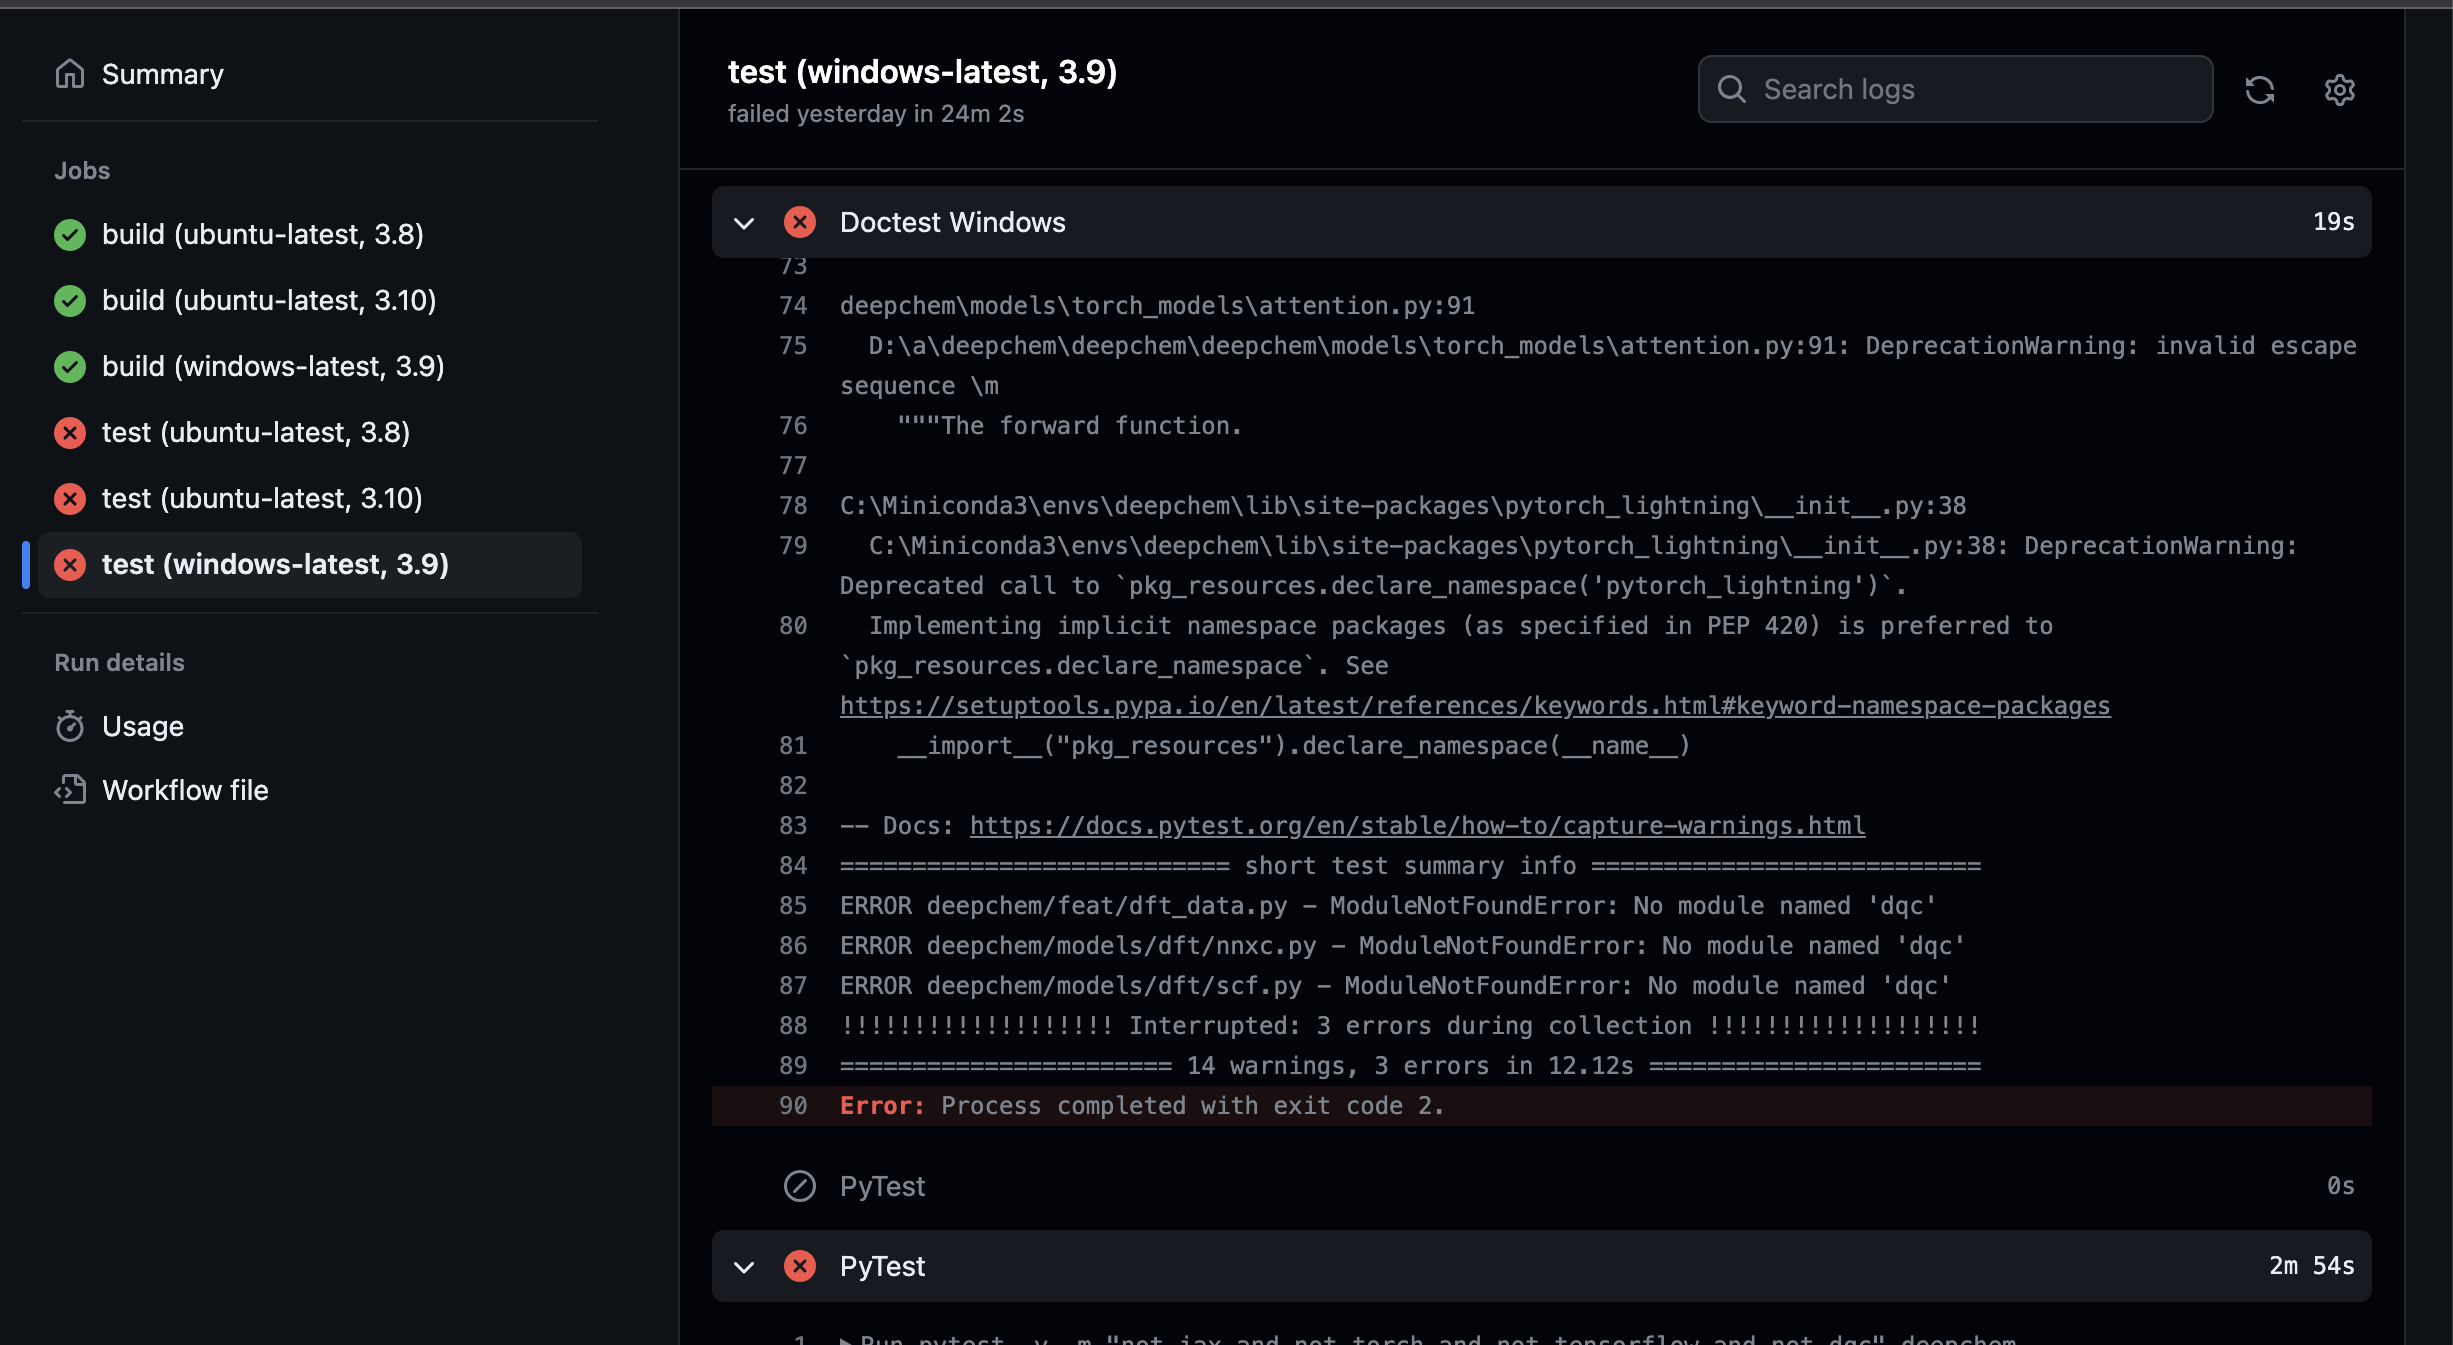Open Usage via the stopwatch icon
The image size is (2453, 1345).
click(x=70, y=726)
